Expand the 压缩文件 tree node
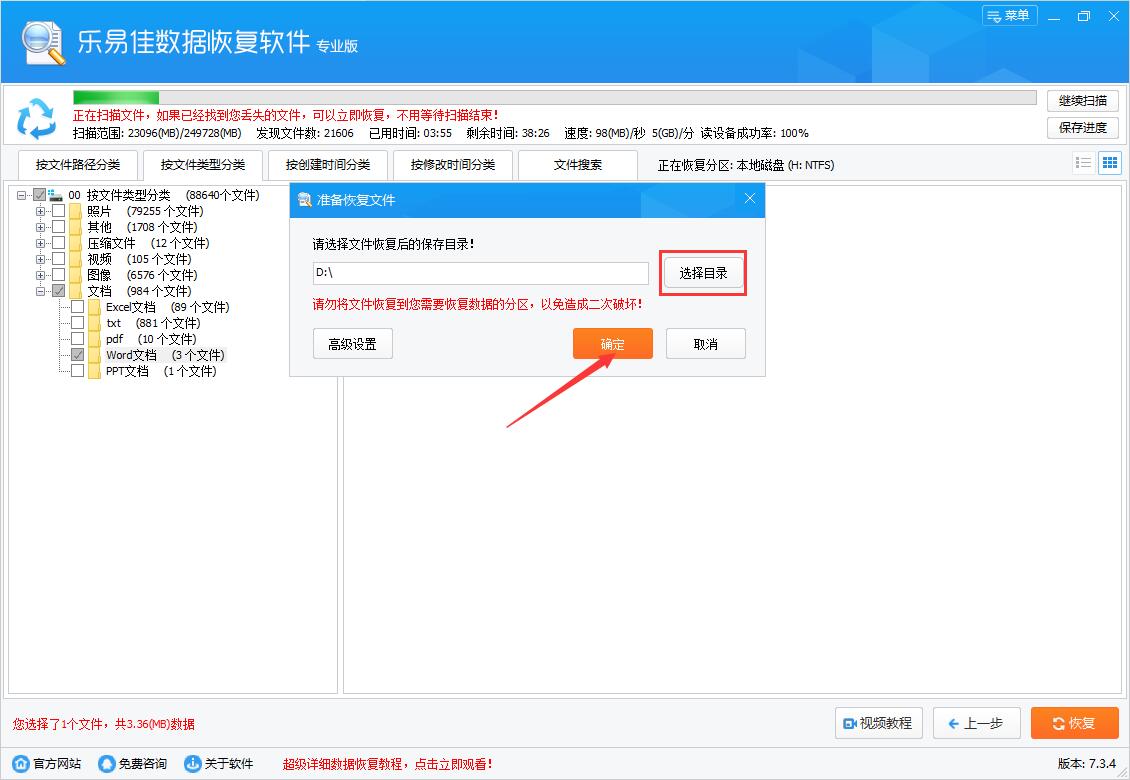Viewport: 1130px width, 780px height. click(x=41, y=243)
